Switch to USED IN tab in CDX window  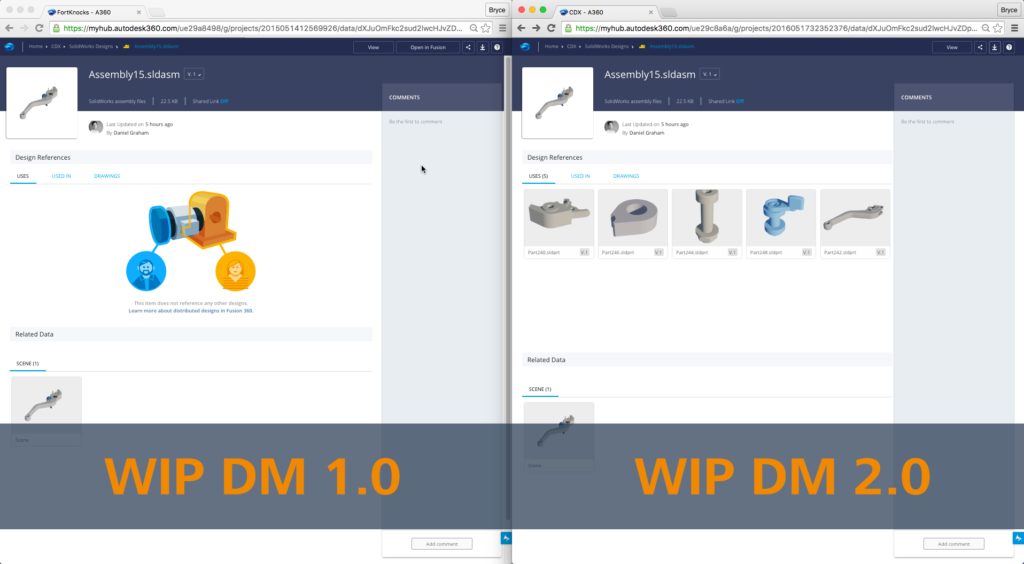(581, 176)
